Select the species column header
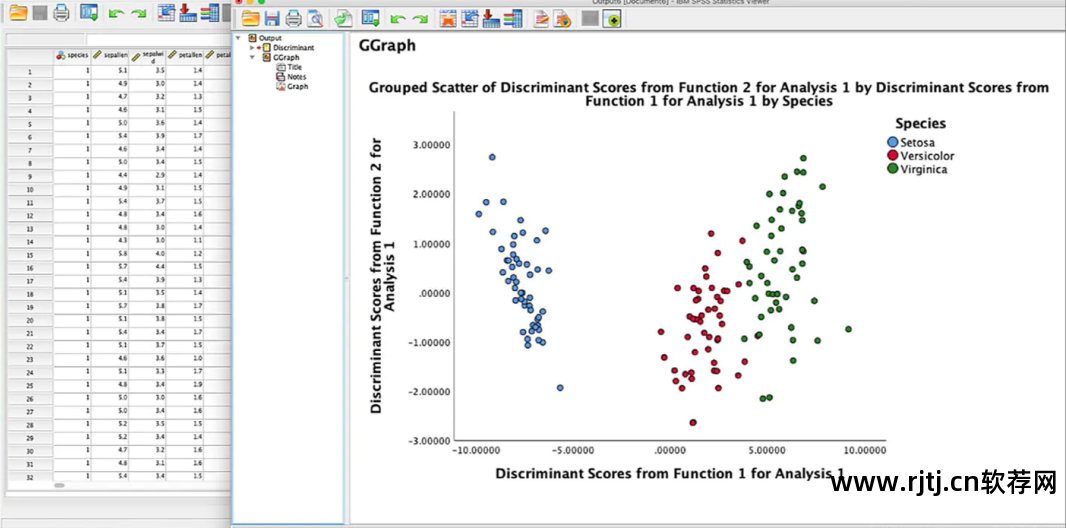Screen dimensions: 1066x528 [x=72, y=56]
